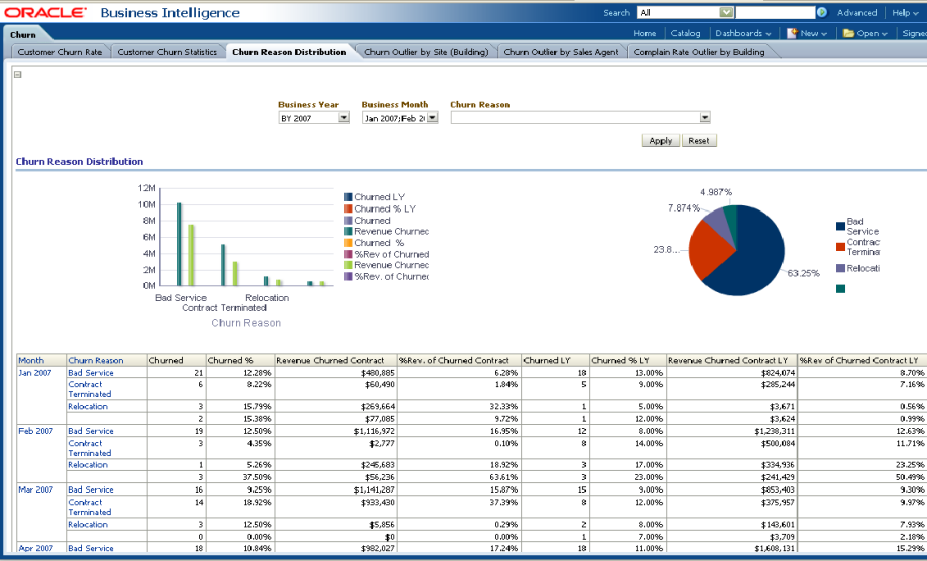Select the Churn Reason Distribution tab

pyautogui.click(x=289, y=52)
